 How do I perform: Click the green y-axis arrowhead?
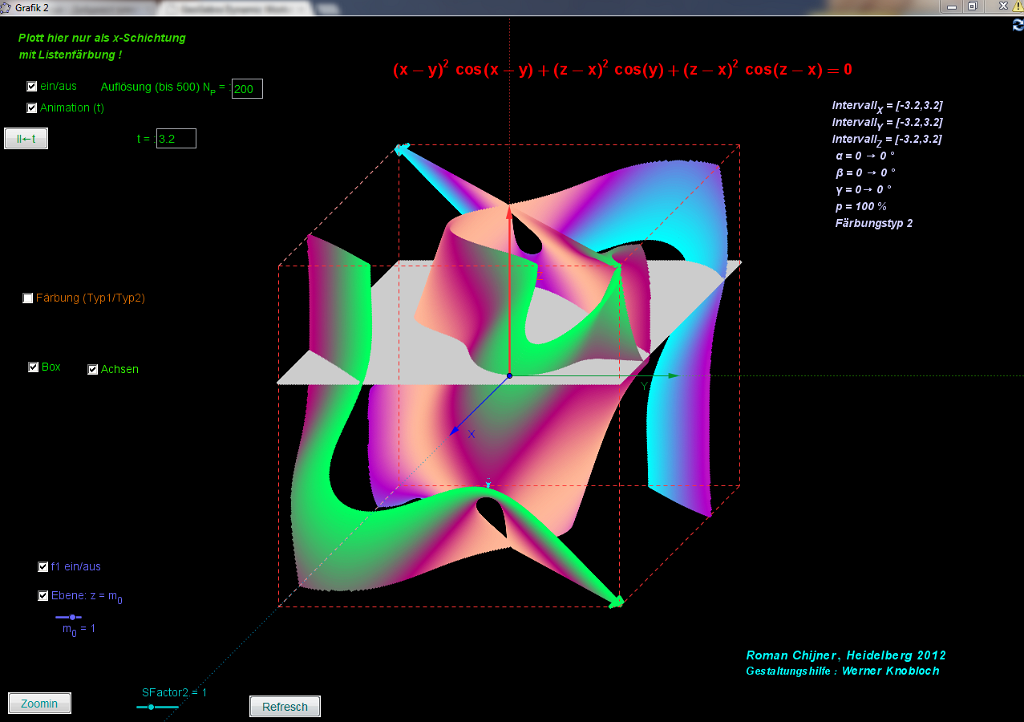pos(673,376)
